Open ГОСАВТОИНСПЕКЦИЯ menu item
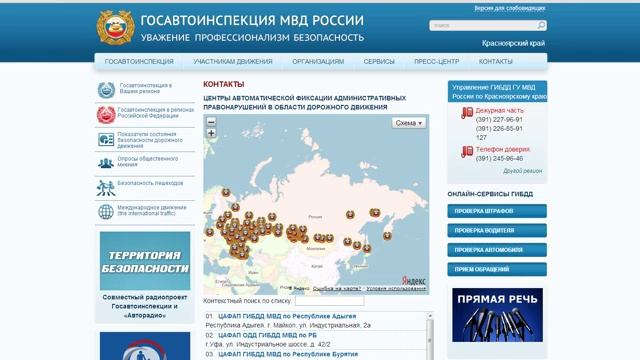The height and width of the screenshot is (360, 640). click(x=139, y=62)
